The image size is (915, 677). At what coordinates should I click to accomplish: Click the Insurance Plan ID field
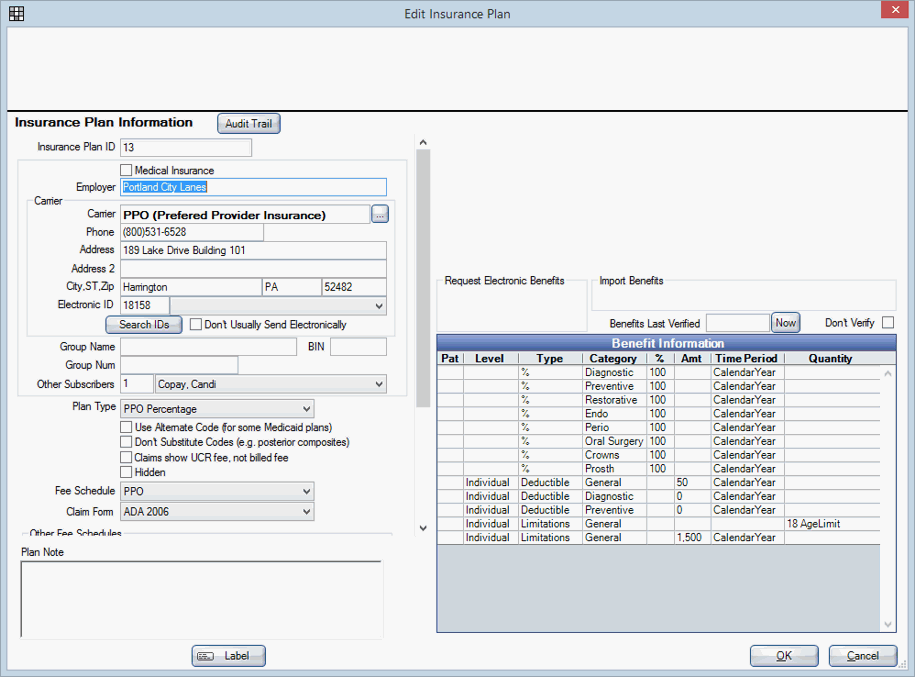pyautogui.click(x=186, y=148)
